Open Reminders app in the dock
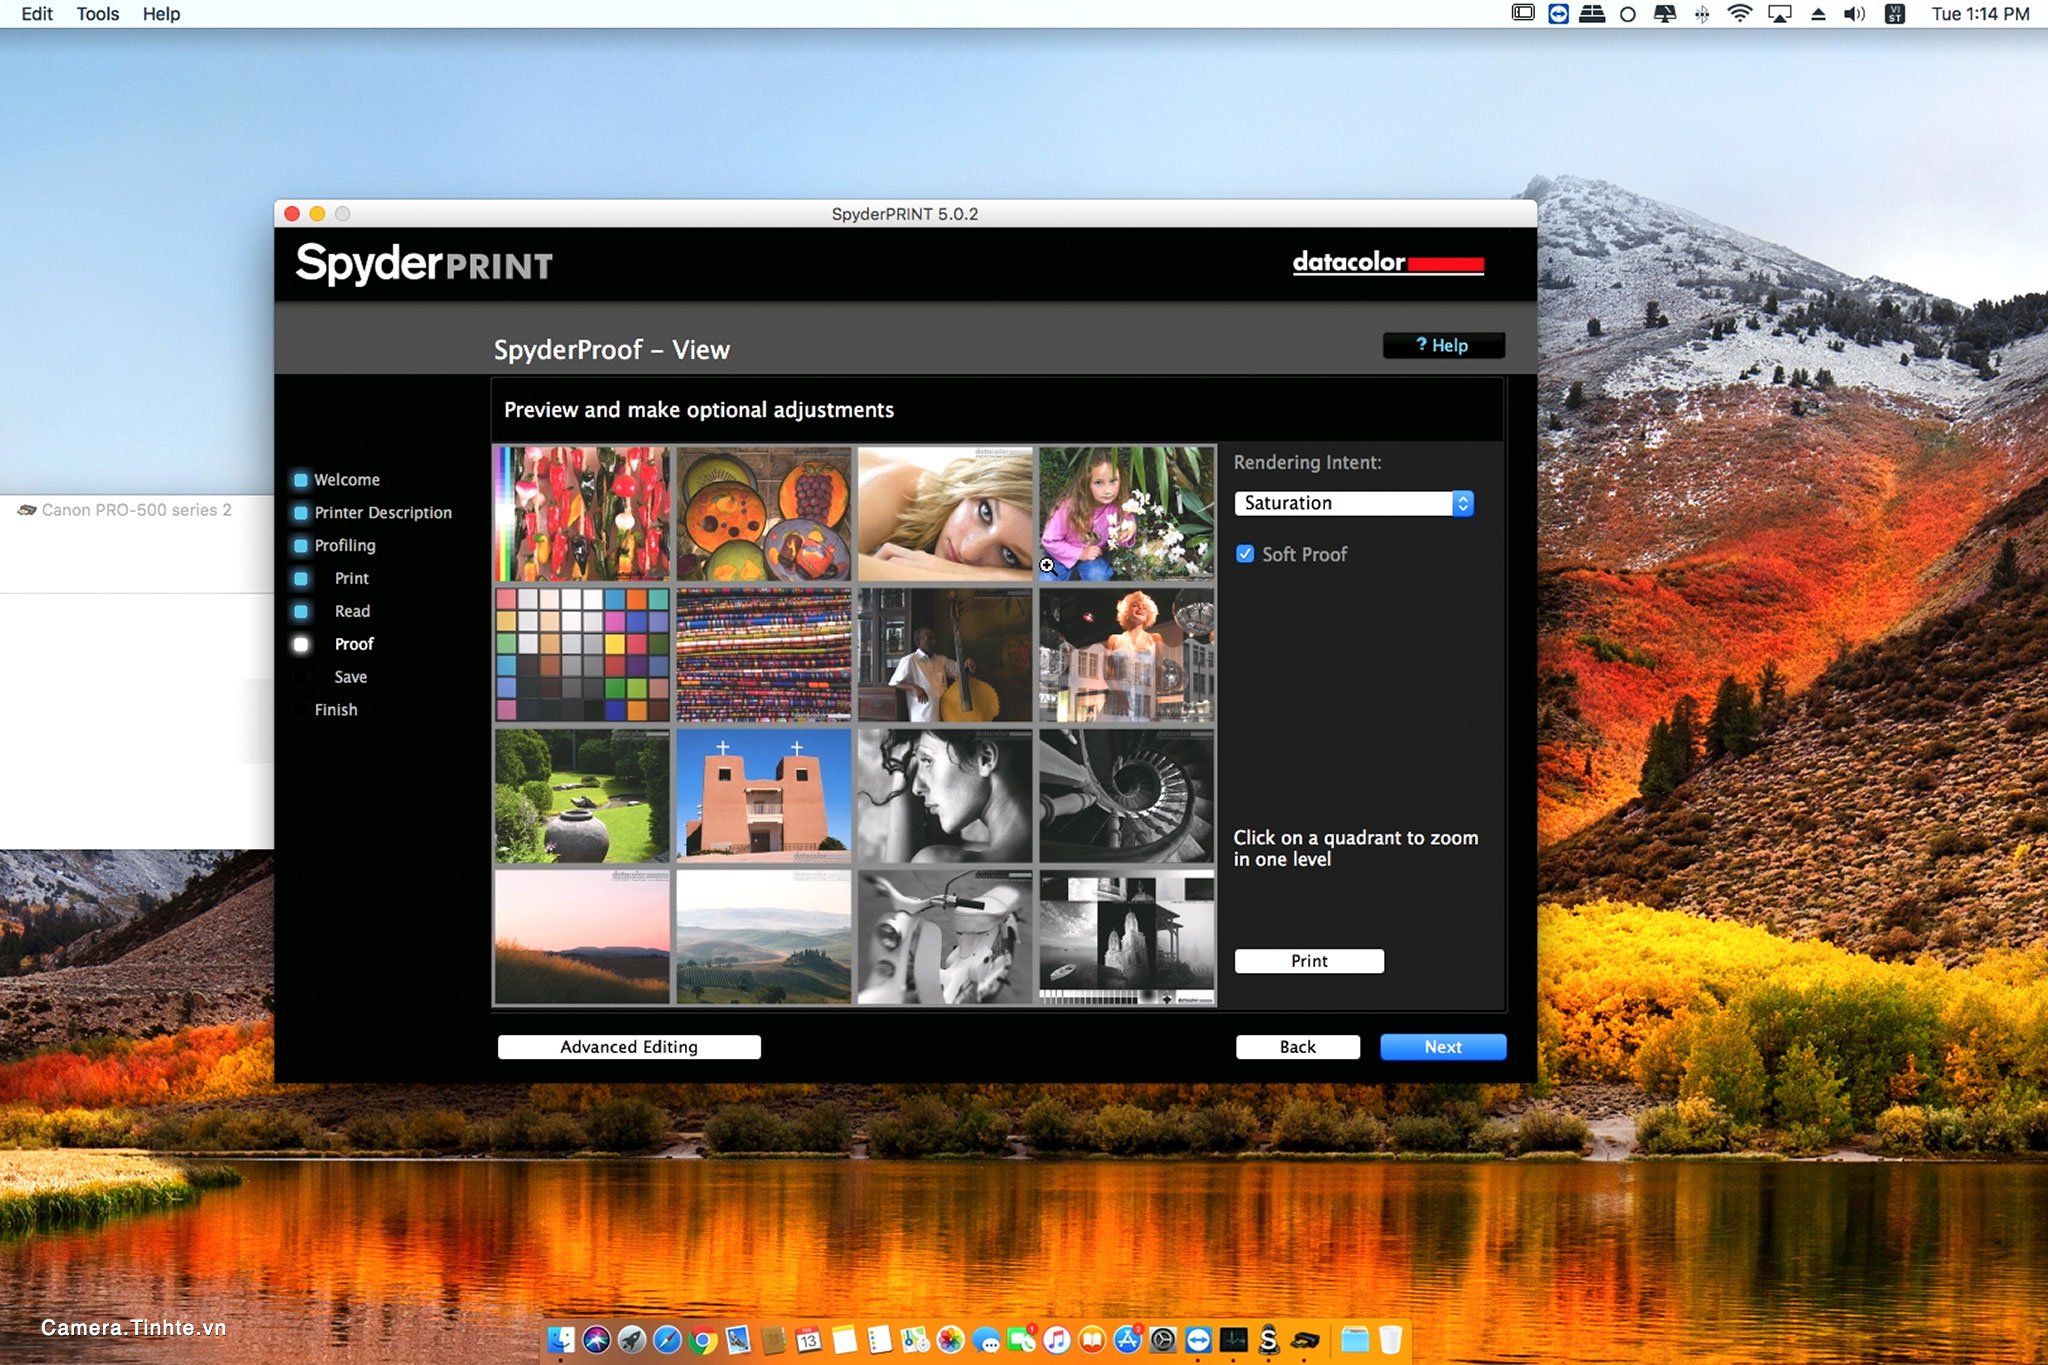This screenshot has height=1365, width=2048. point(880,1339)
